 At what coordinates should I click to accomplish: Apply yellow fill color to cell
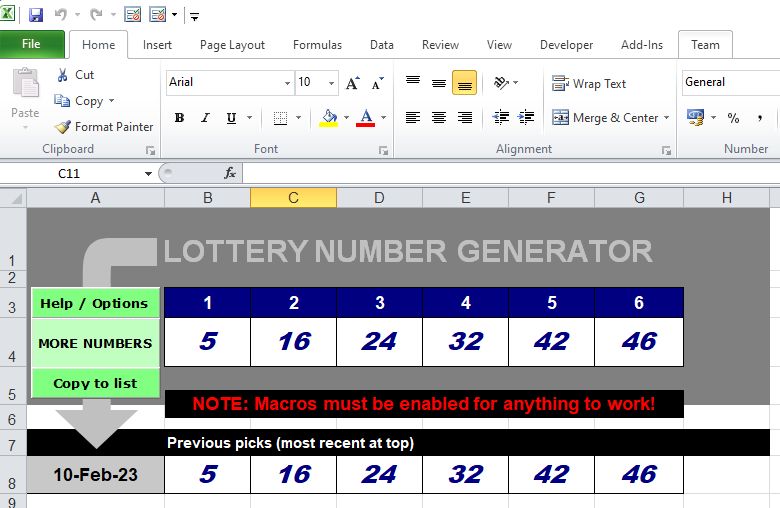[x=329, y=118]
